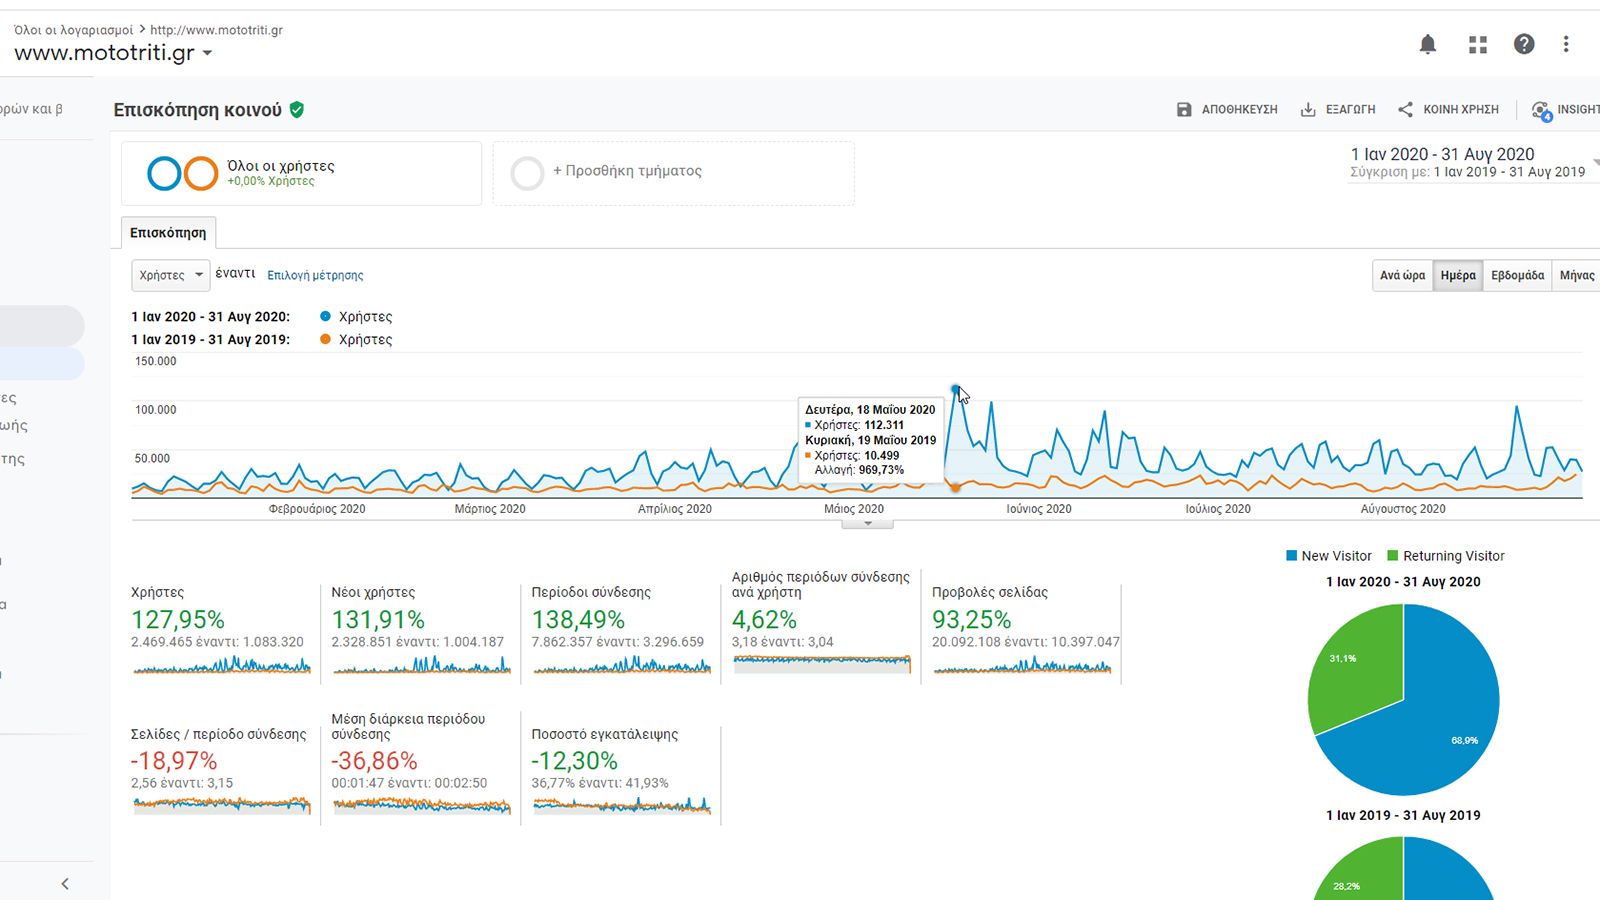Click the Επισκόπηση κοινού page title
This screenshot has height=900, width=1600.
[197, 110]
